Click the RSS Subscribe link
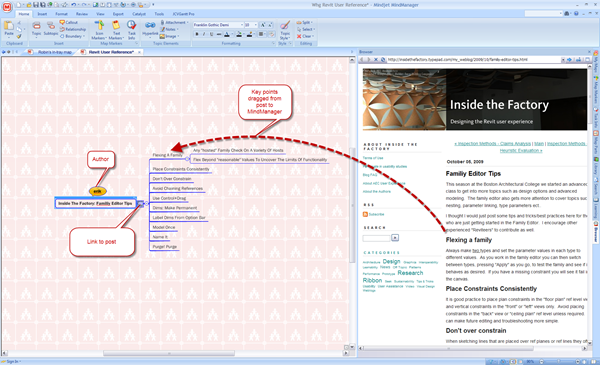The height and width of the screenshot is (365, 600). coord(376,214)
